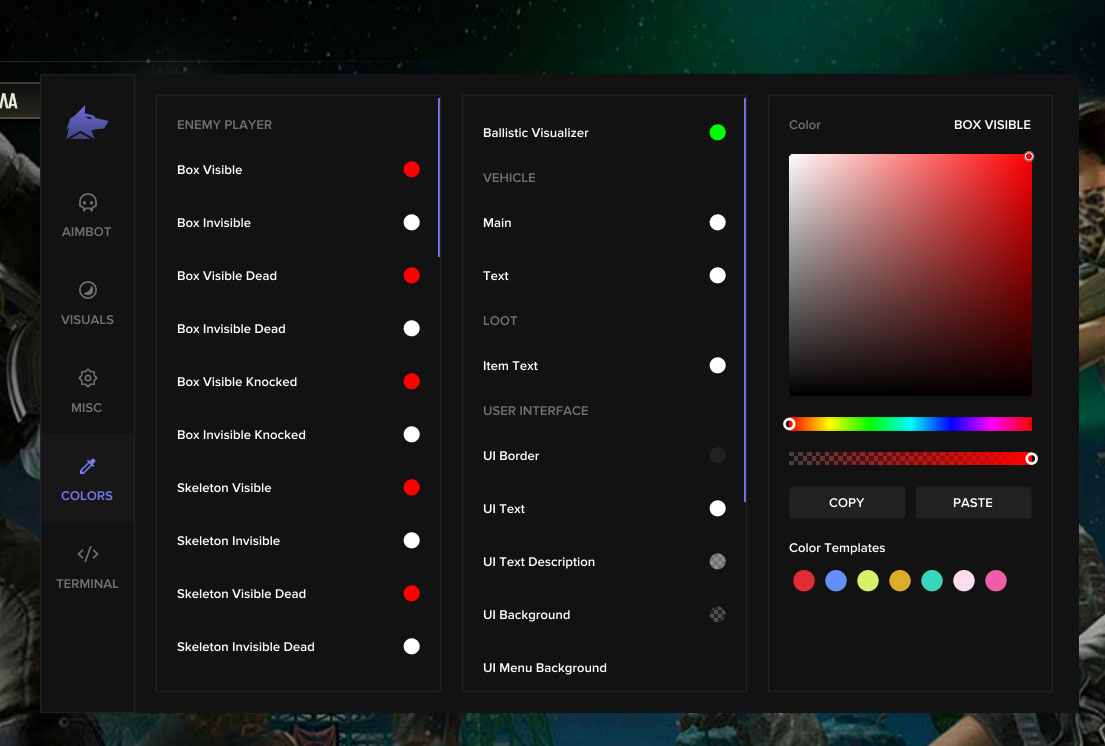Open the Terminal code icon
1105x746 pixels.
point(87,554)
